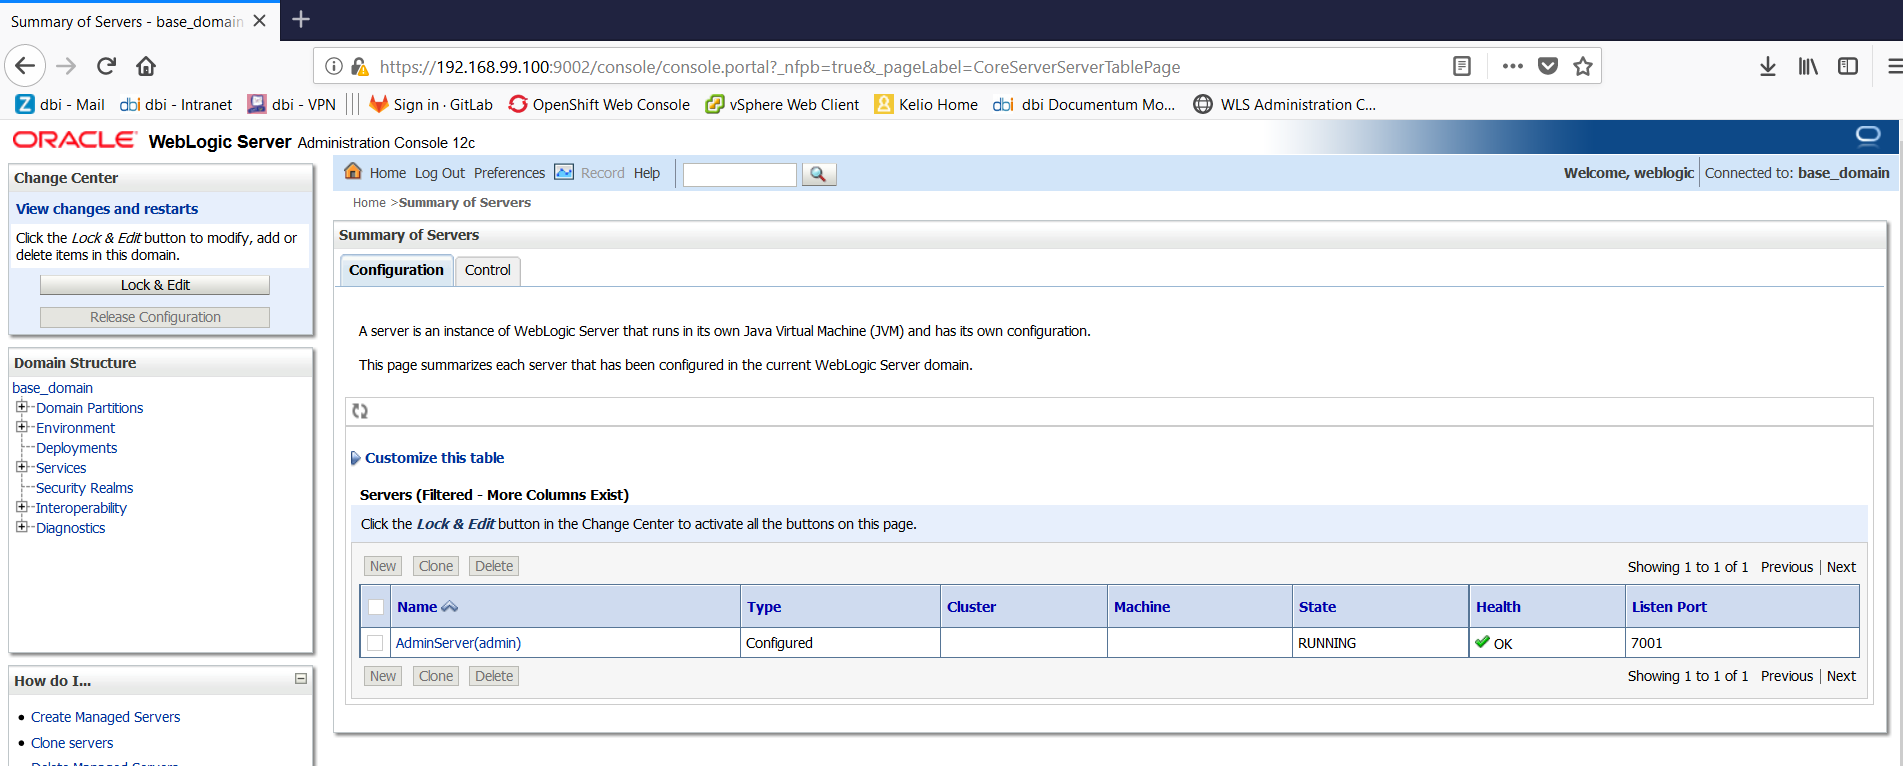
Task: Open a new browser tab with plus icon
Action: [300, 19]
